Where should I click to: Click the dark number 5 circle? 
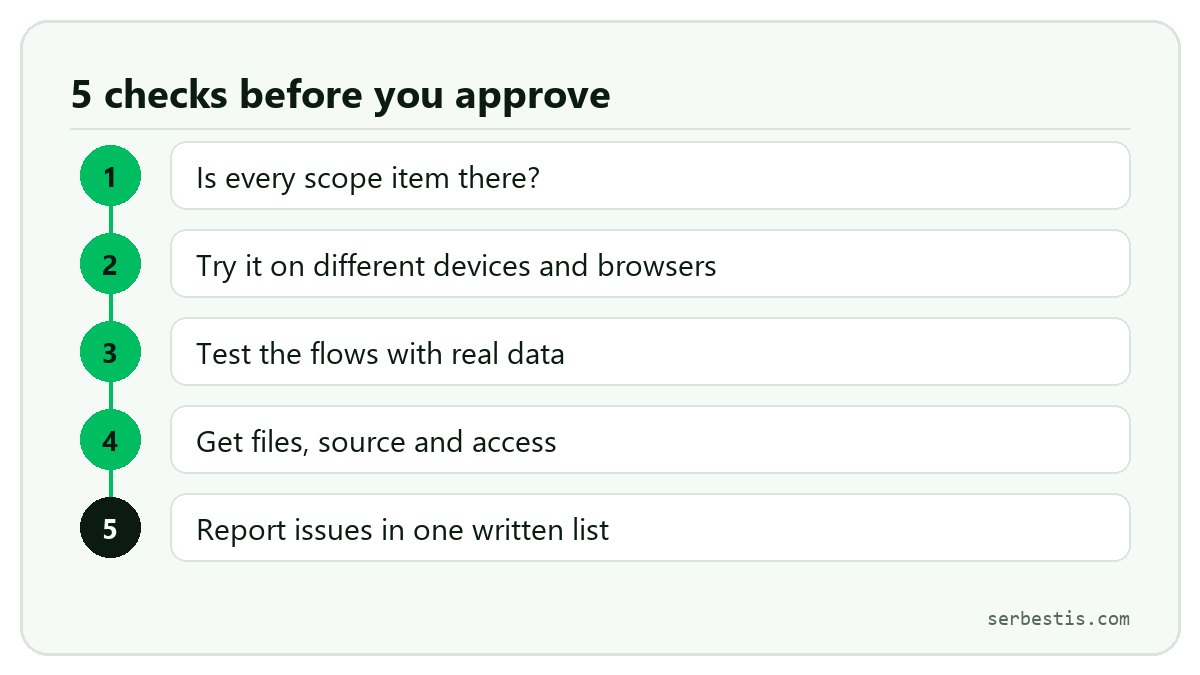coord(110,528)
